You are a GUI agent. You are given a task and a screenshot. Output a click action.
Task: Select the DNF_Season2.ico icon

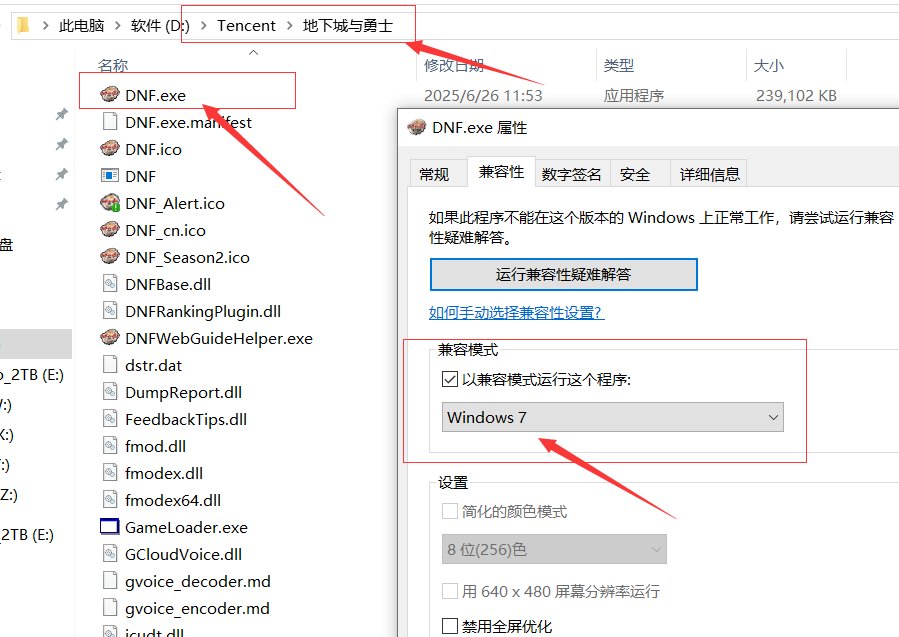coord(110,256)
